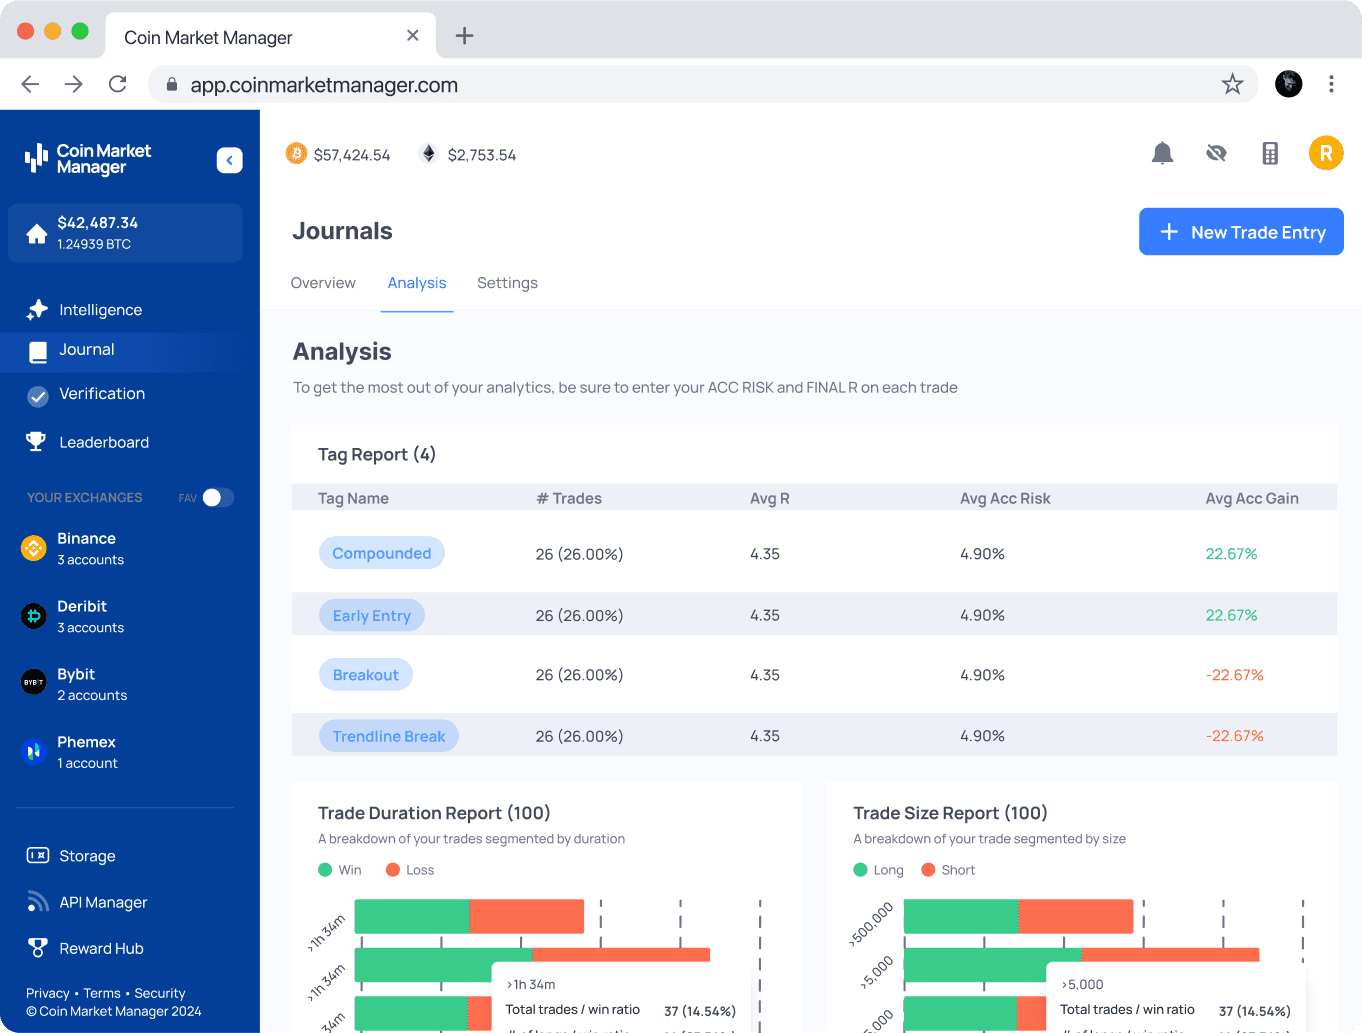Screen dimensions: 1362x1033
Task: Toggle the Win legend in duration report
Action: coord(340,870)
